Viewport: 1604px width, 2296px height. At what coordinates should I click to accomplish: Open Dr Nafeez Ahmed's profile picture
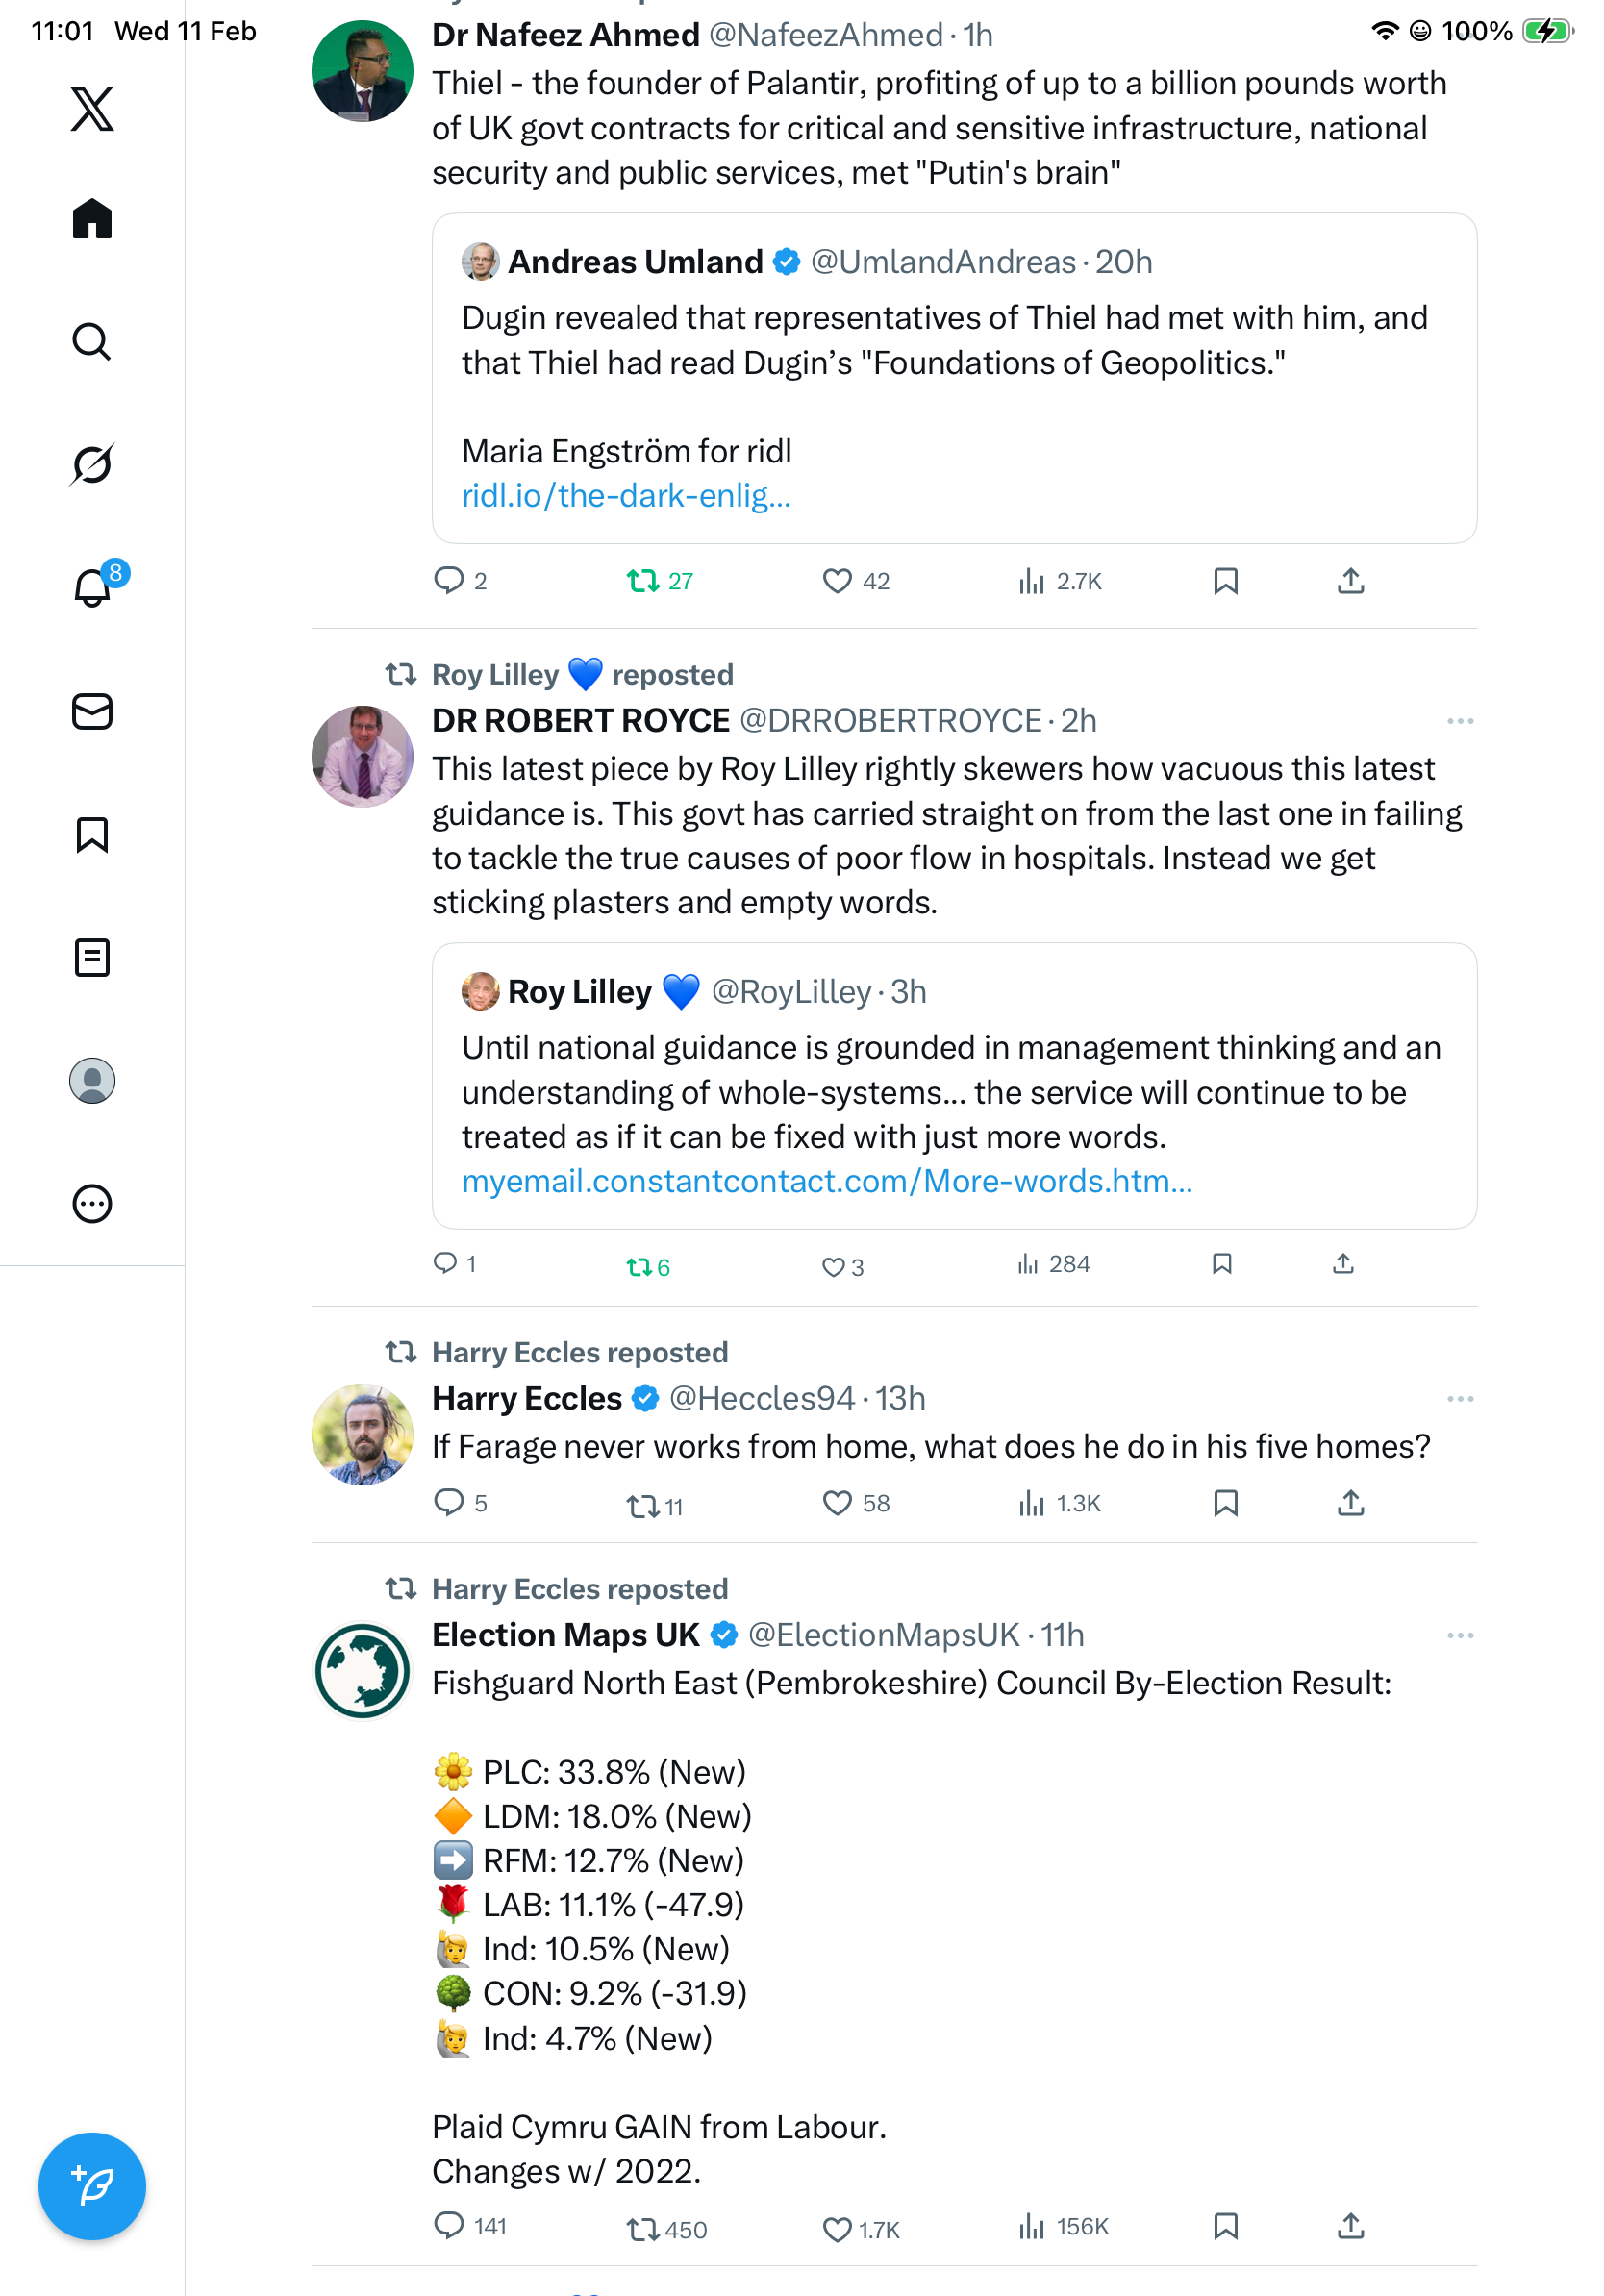[x=362, y=71]
